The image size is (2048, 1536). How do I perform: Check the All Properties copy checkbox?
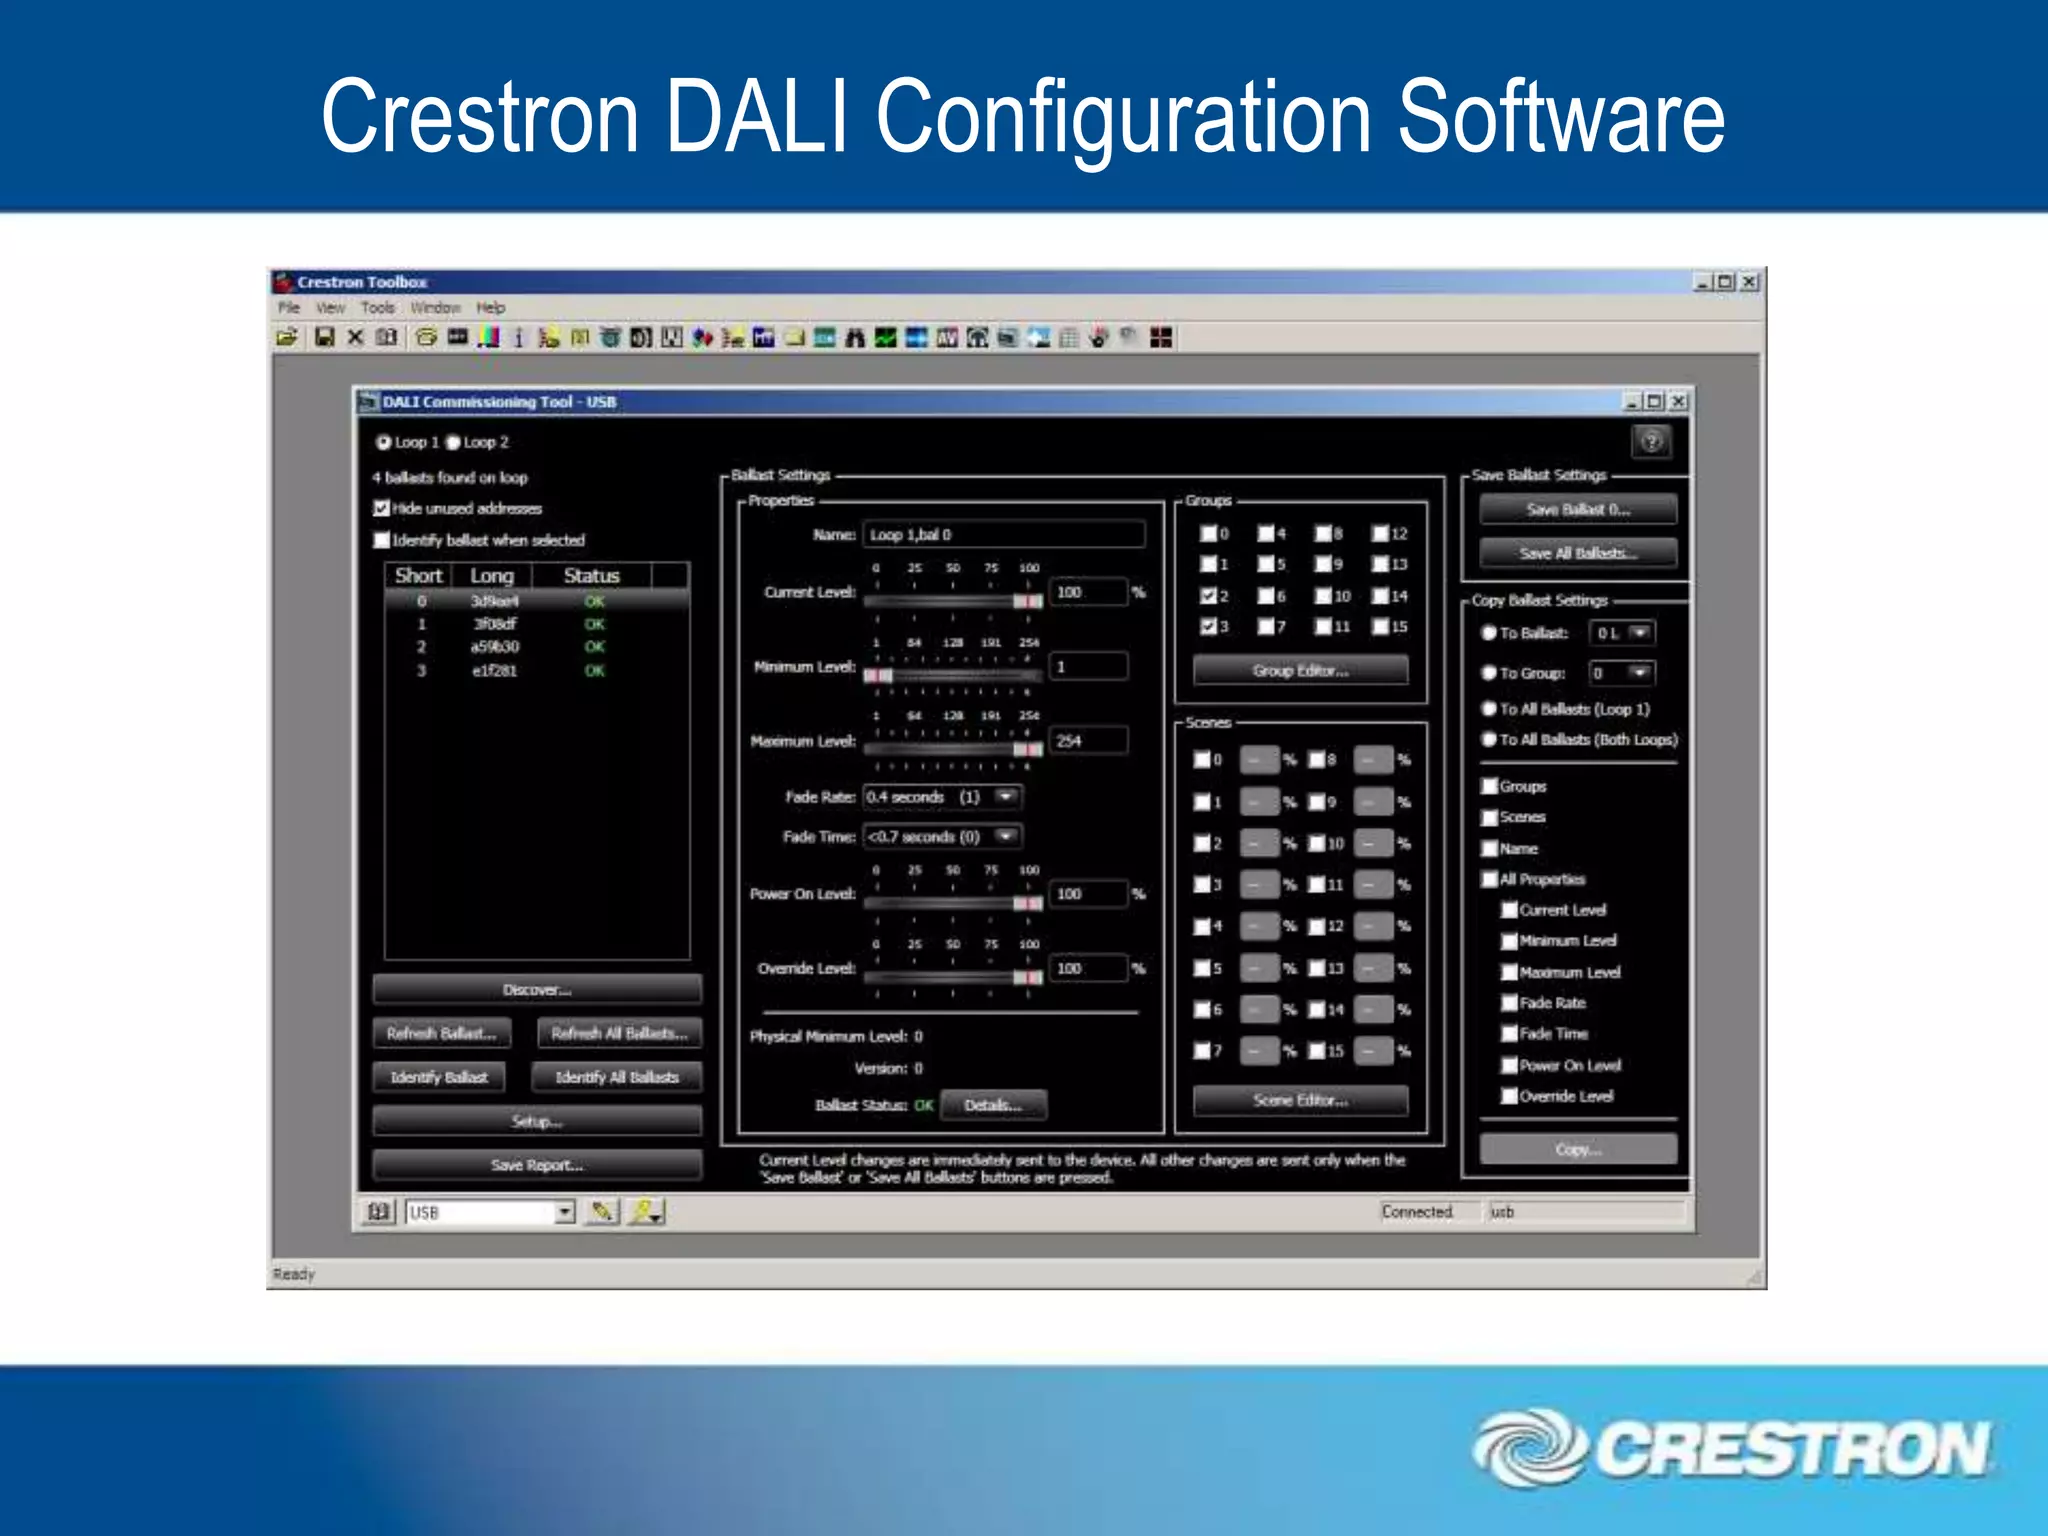pyautogui.click(x=1490, y=879)
